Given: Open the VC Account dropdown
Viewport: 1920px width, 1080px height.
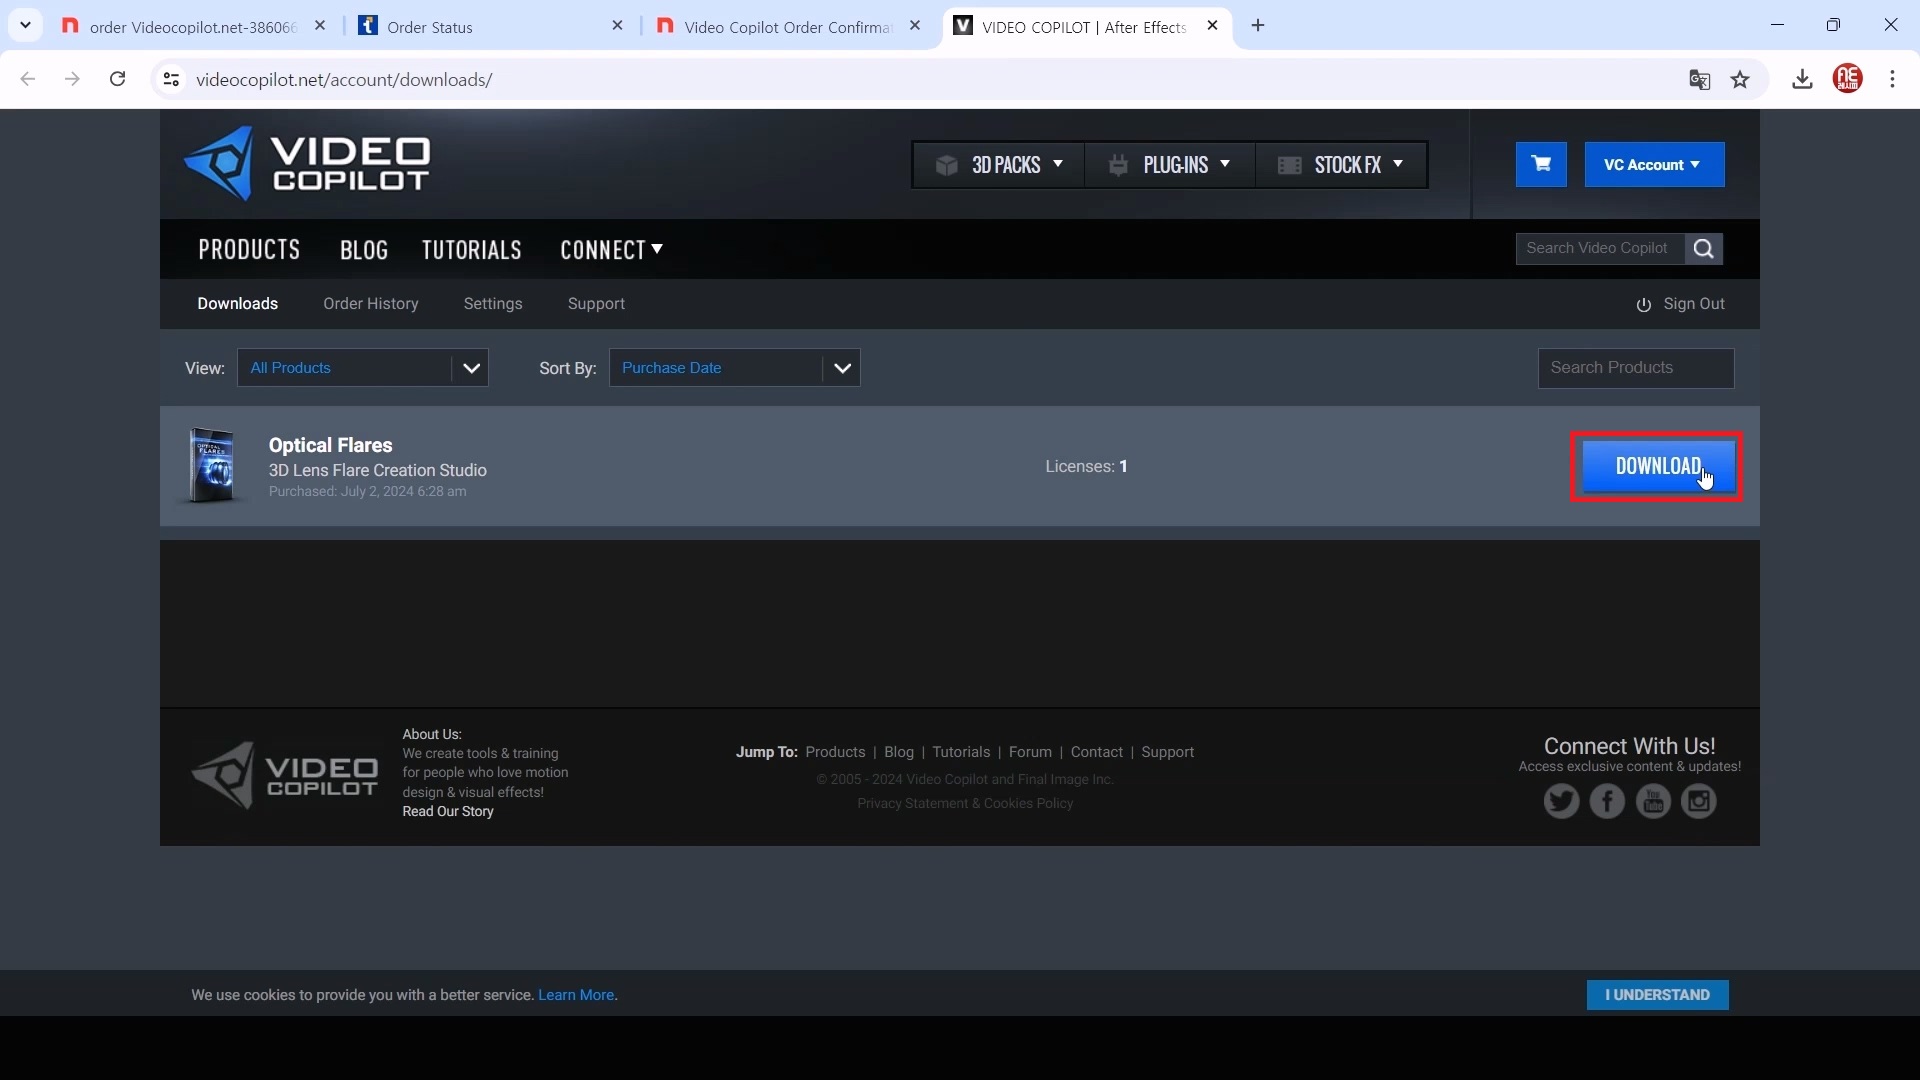Looking at the screenshot, I should (x=1654, y=165).
